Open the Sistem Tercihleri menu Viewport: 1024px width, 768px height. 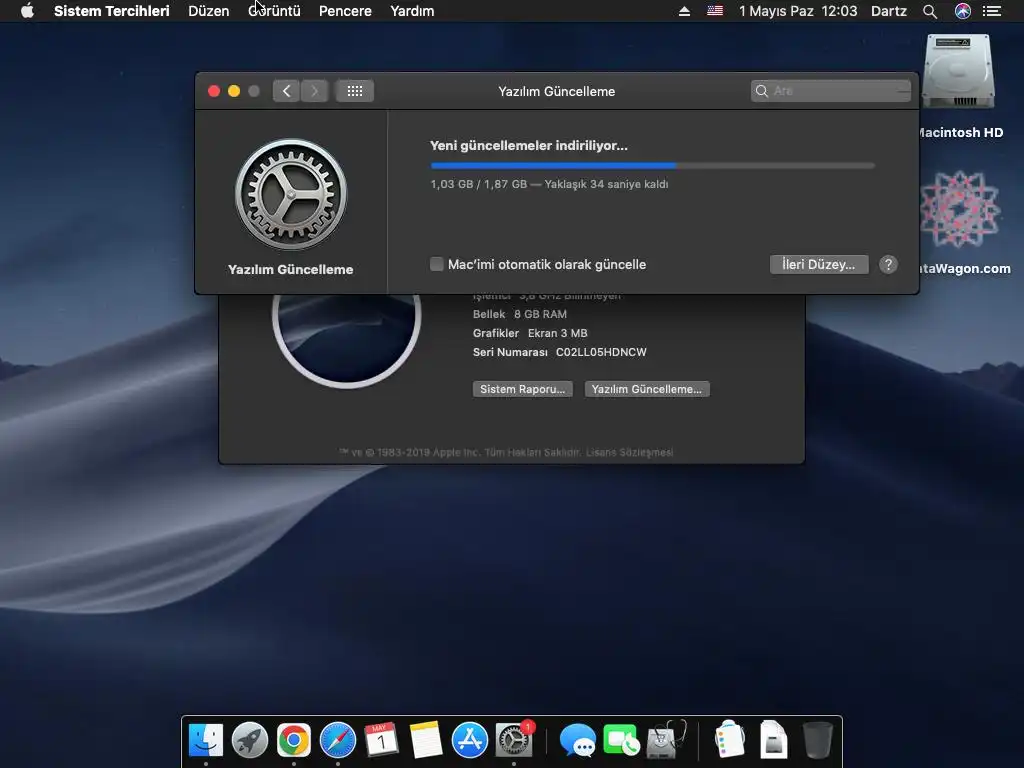(112, 11)
